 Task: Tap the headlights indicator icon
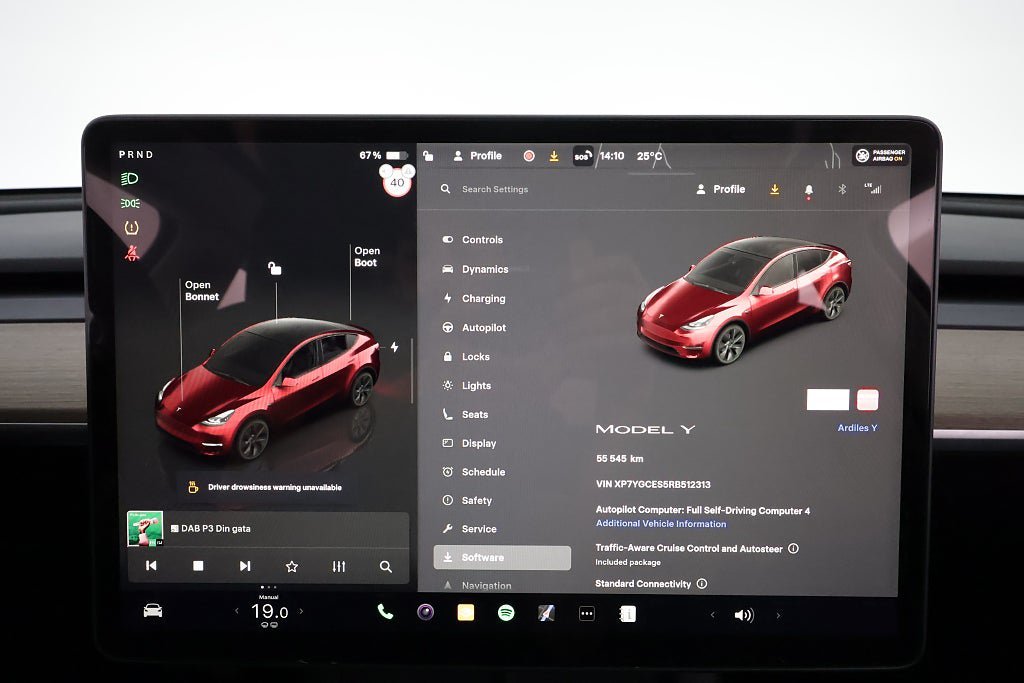coord(130,179)
